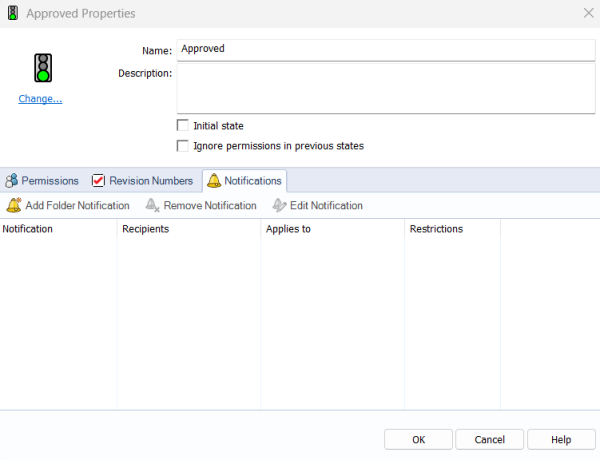This screenshot has width=600, height=460.
Task: Click the Add Folder Notification bell icon
Action: pyautogui.click(x=13, y=205)
